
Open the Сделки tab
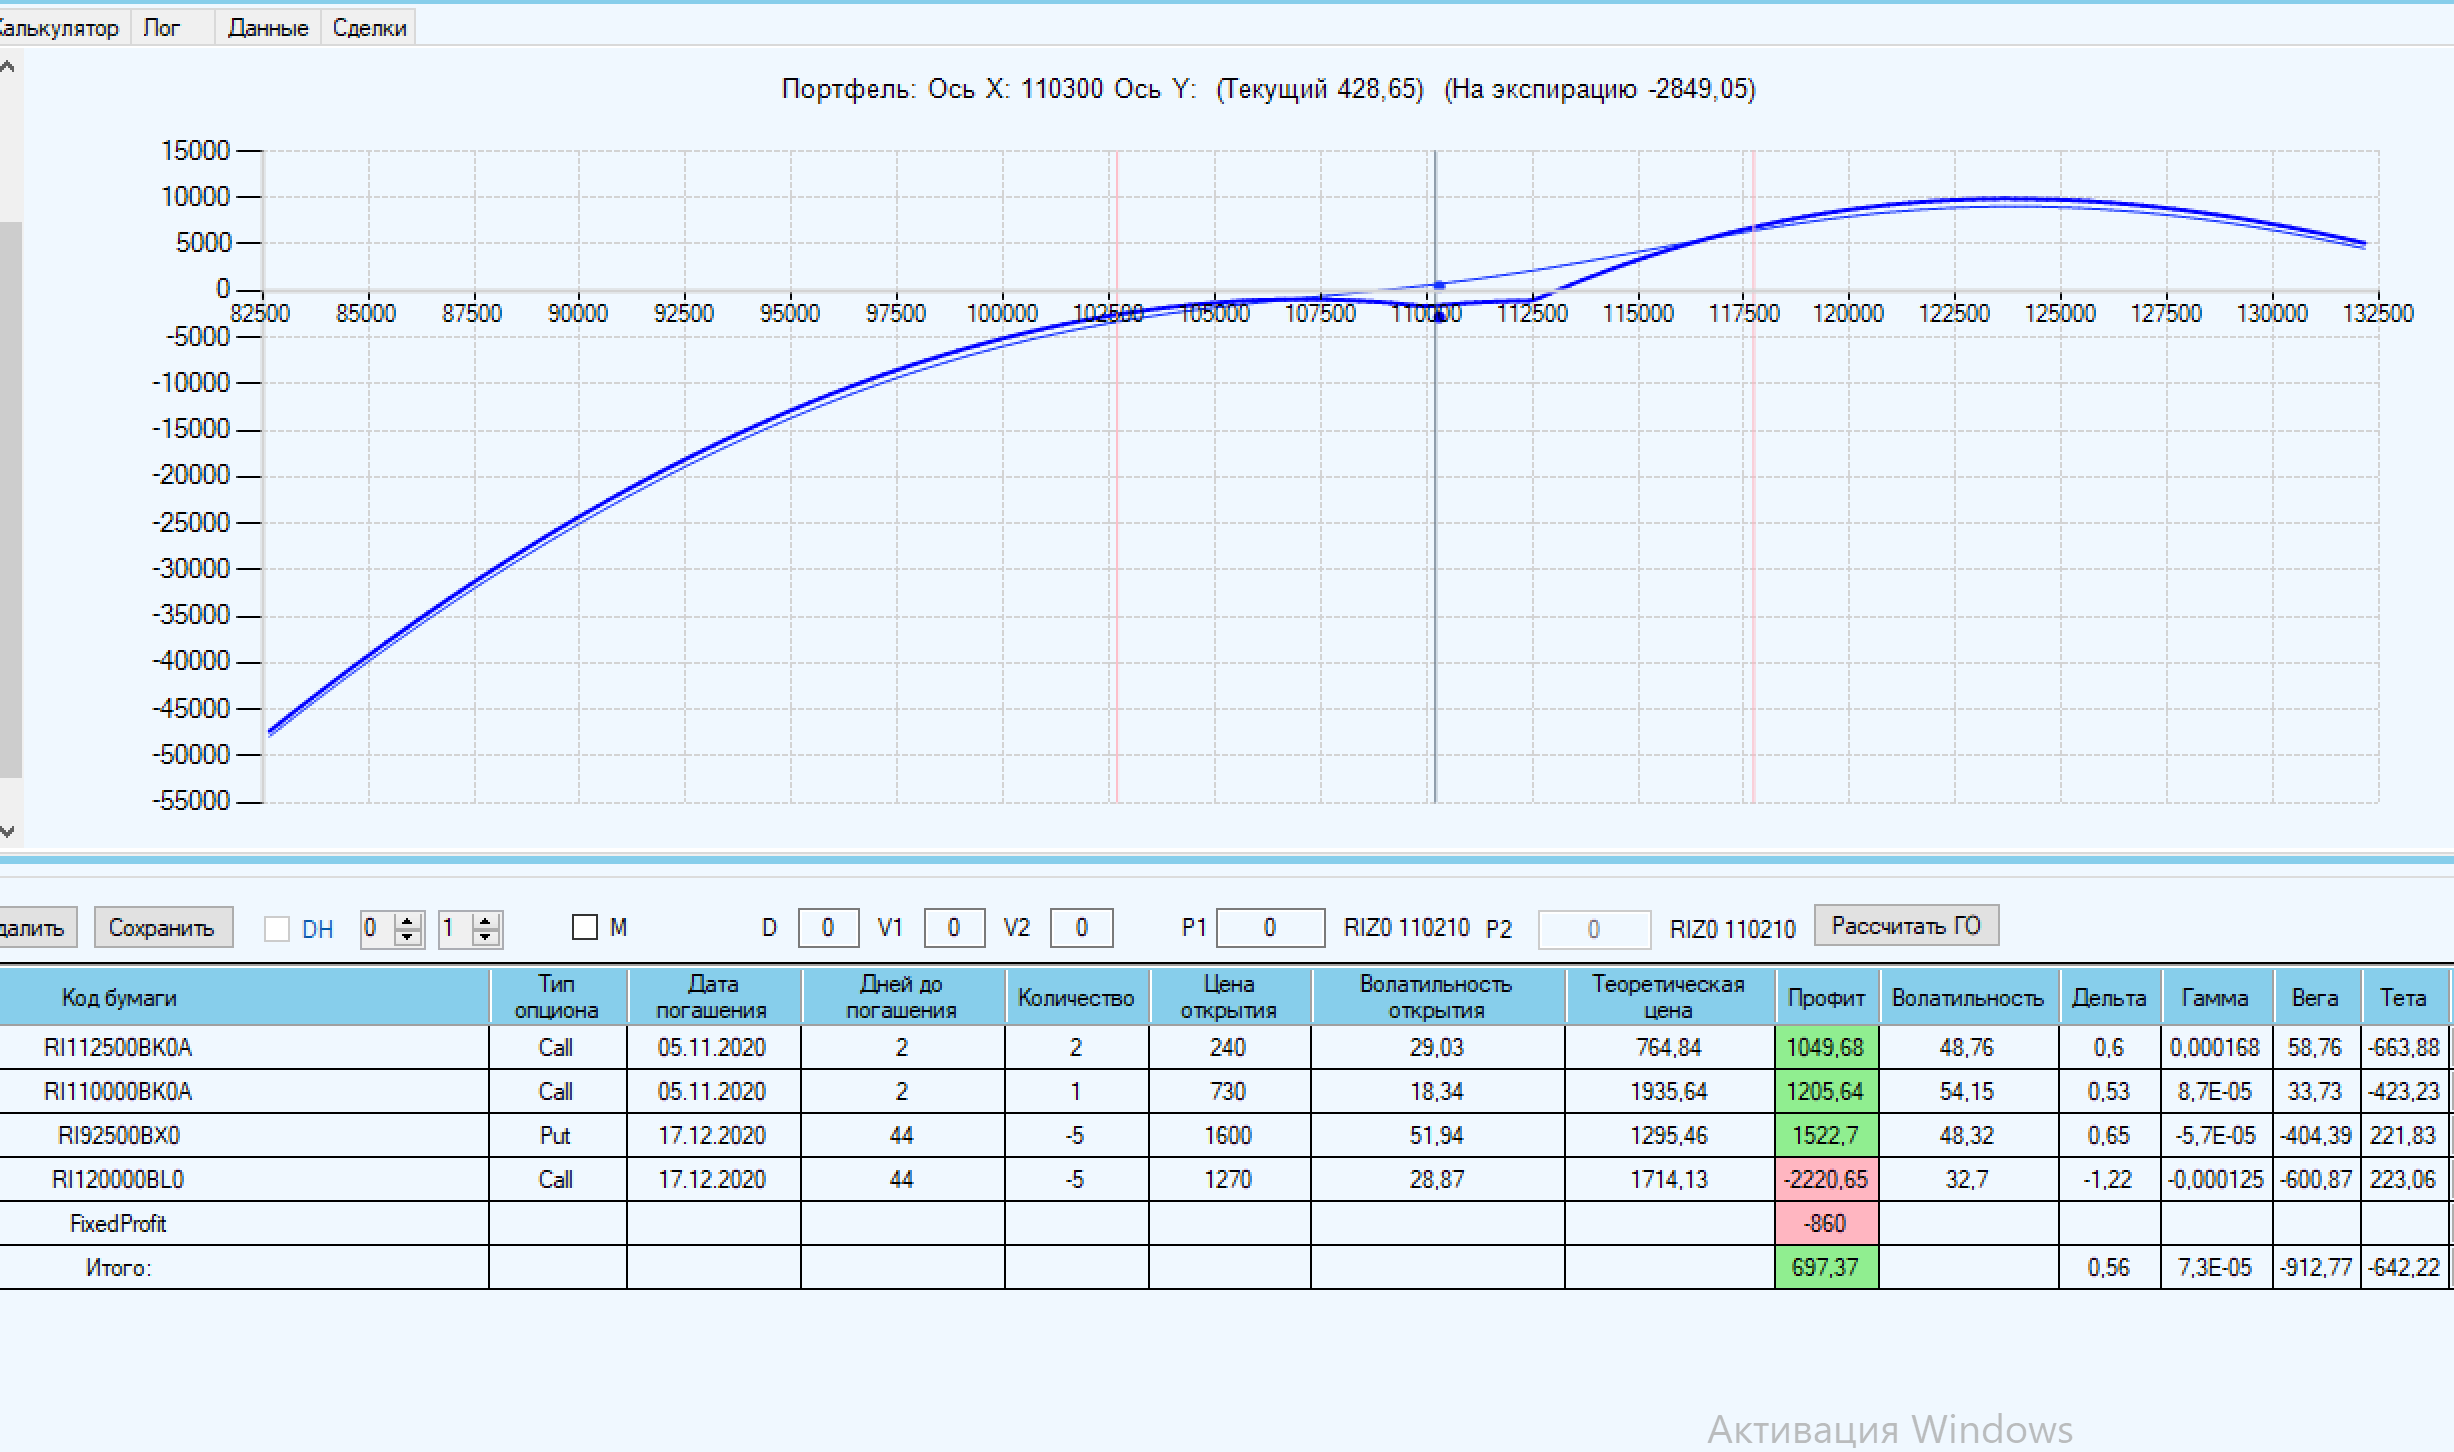click(369, 28)
